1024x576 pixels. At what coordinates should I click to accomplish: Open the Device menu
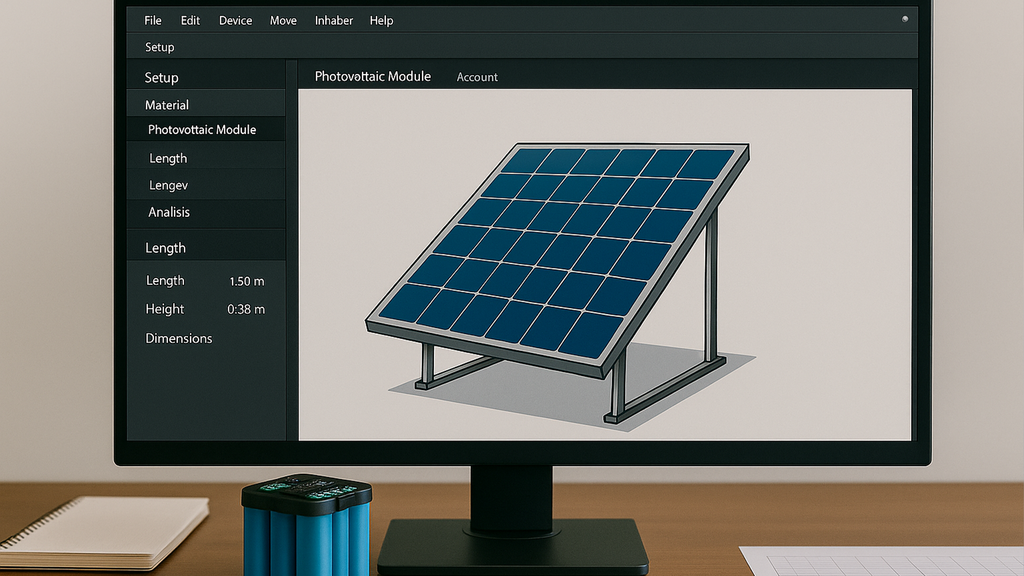click(236, 20)
